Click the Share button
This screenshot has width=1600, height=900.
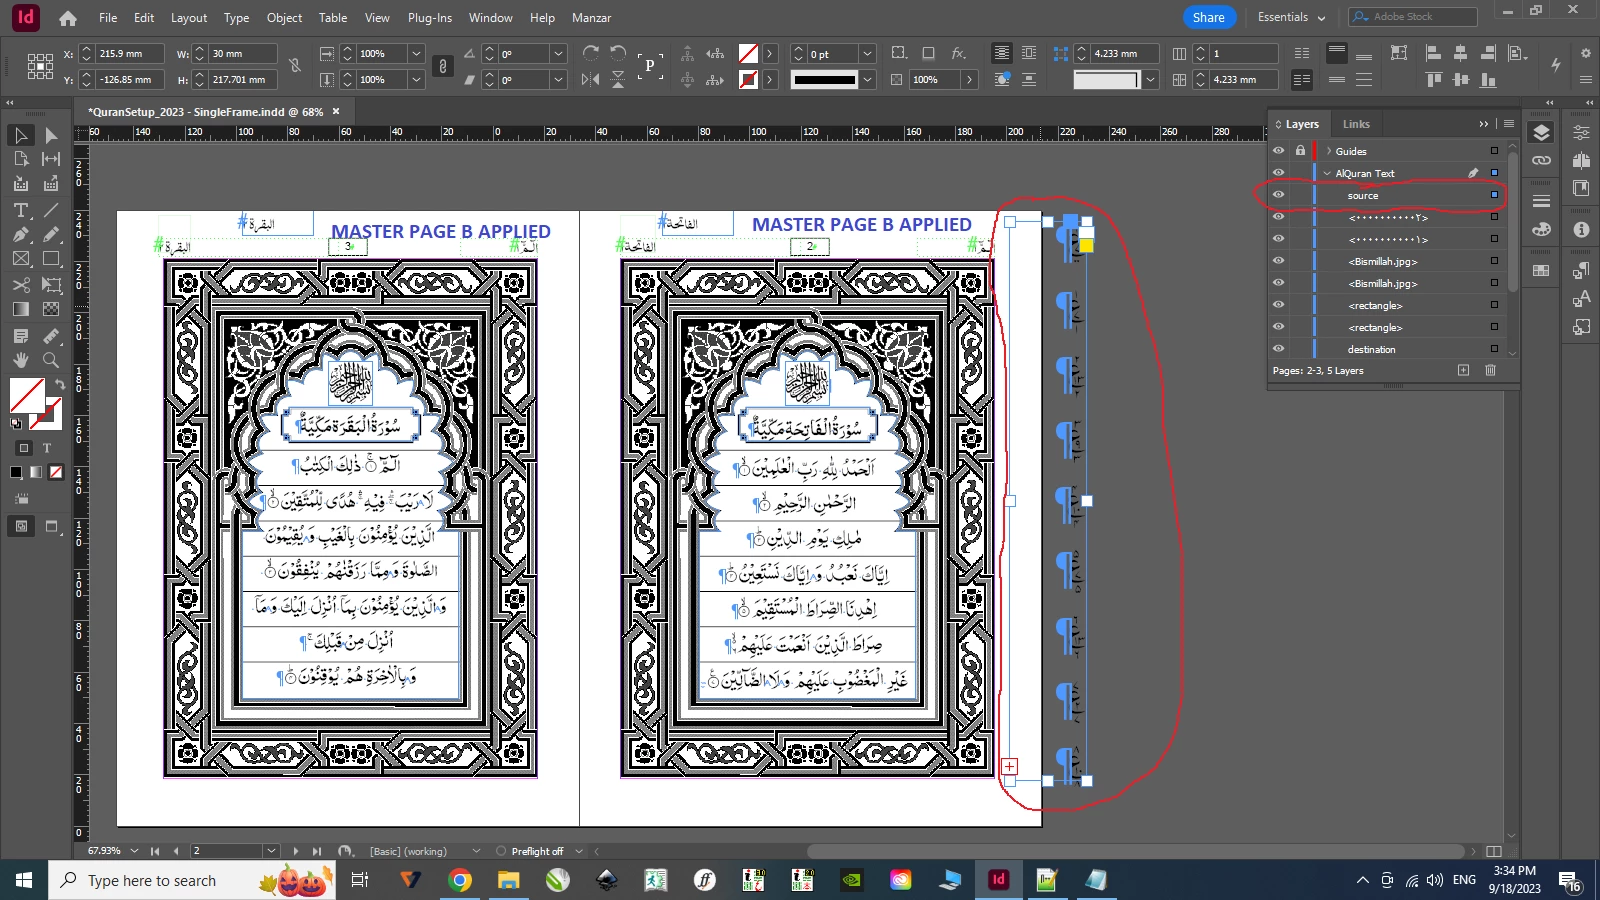(1208, 17)
